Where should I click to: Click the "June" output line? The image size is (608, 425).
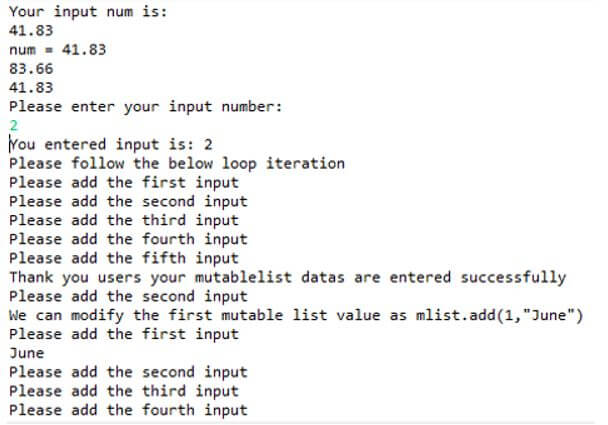pyautogui.click(x=26, y=353)
